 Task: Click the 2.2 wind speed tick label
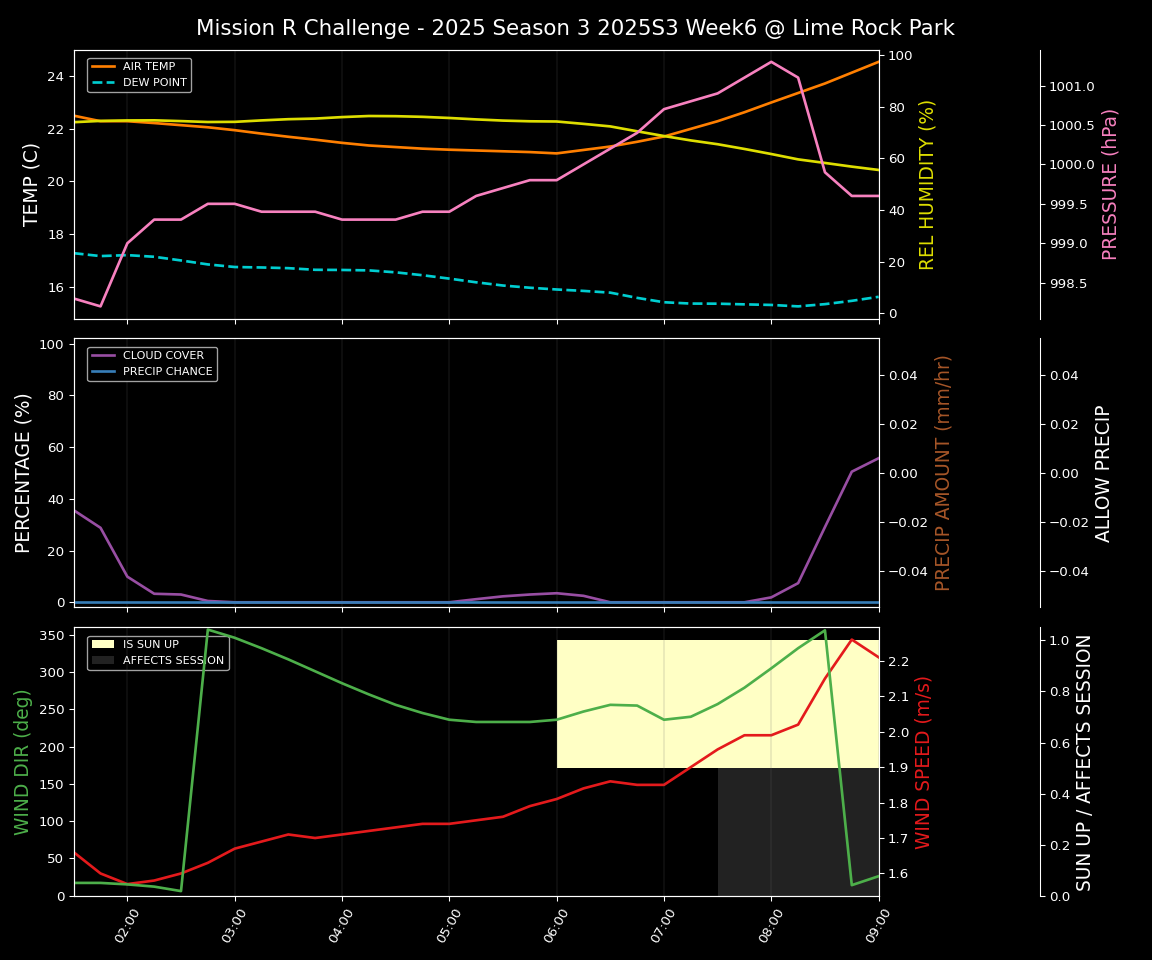coord(899,662)
